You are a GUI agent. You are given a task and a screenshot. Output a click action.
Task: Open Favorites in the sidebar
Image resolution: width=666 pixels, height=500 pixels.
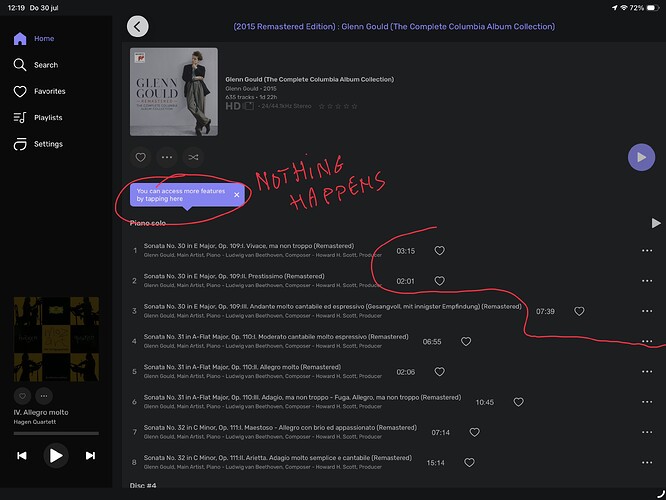click(40, 91)
